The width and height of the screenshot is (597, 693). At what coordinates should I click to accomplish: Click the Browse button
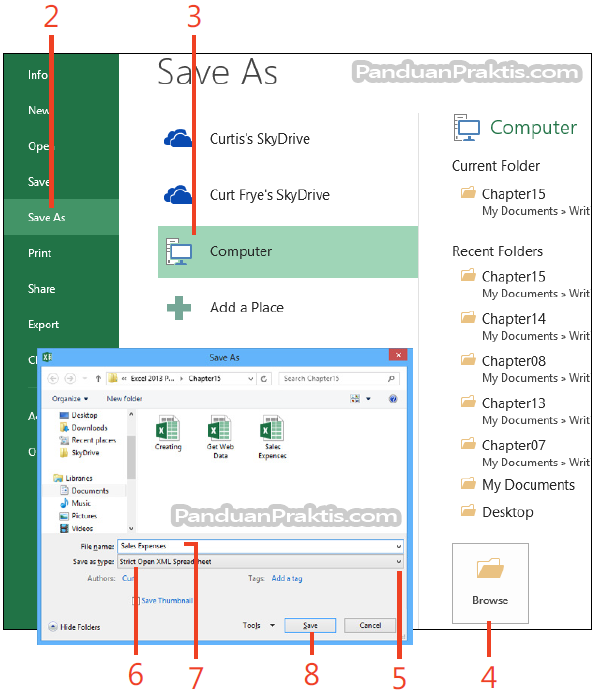pos(490,583)
